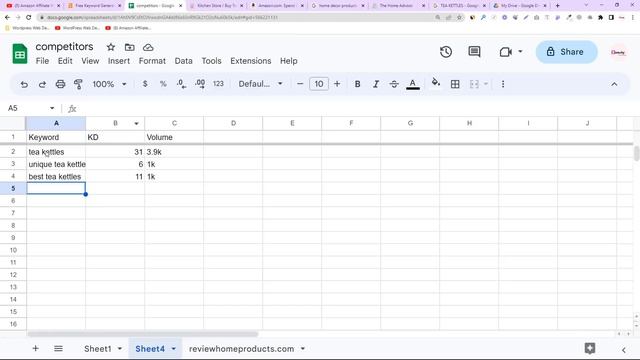The image size is (640, 360).
Task: Click the competitors document title
Action: click(x=64, y=47)
